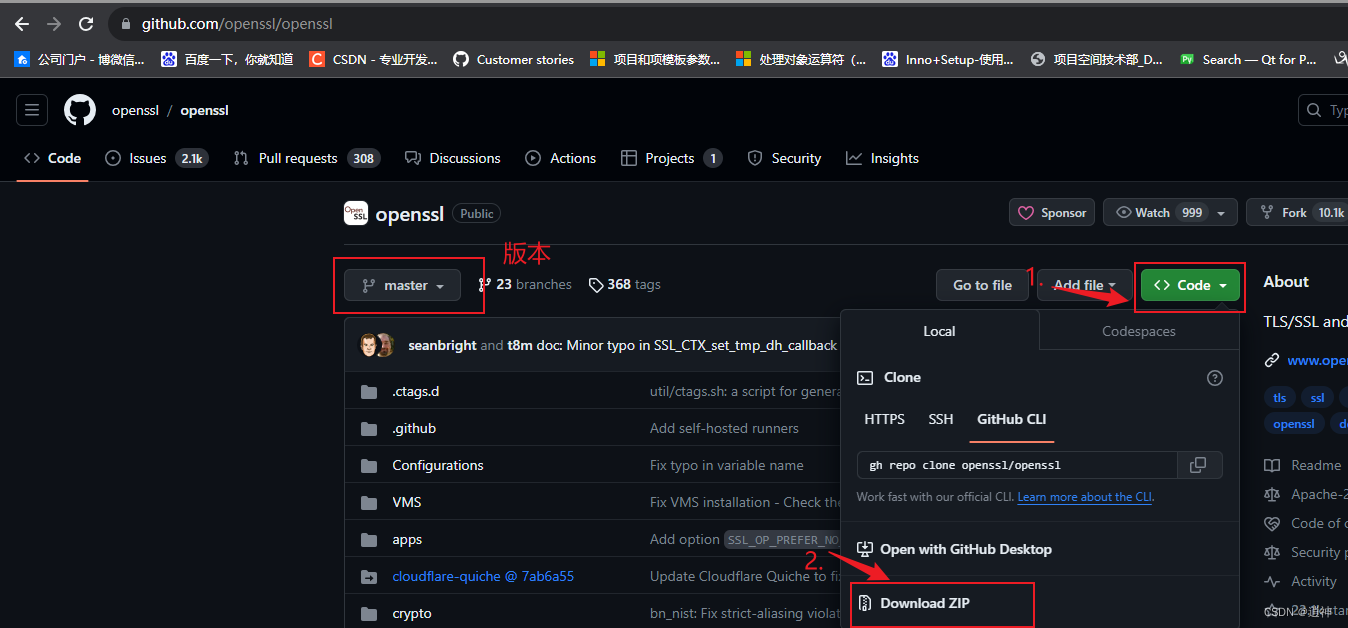
Task: Choose the SSH clone option
Action: coord(941,419)
